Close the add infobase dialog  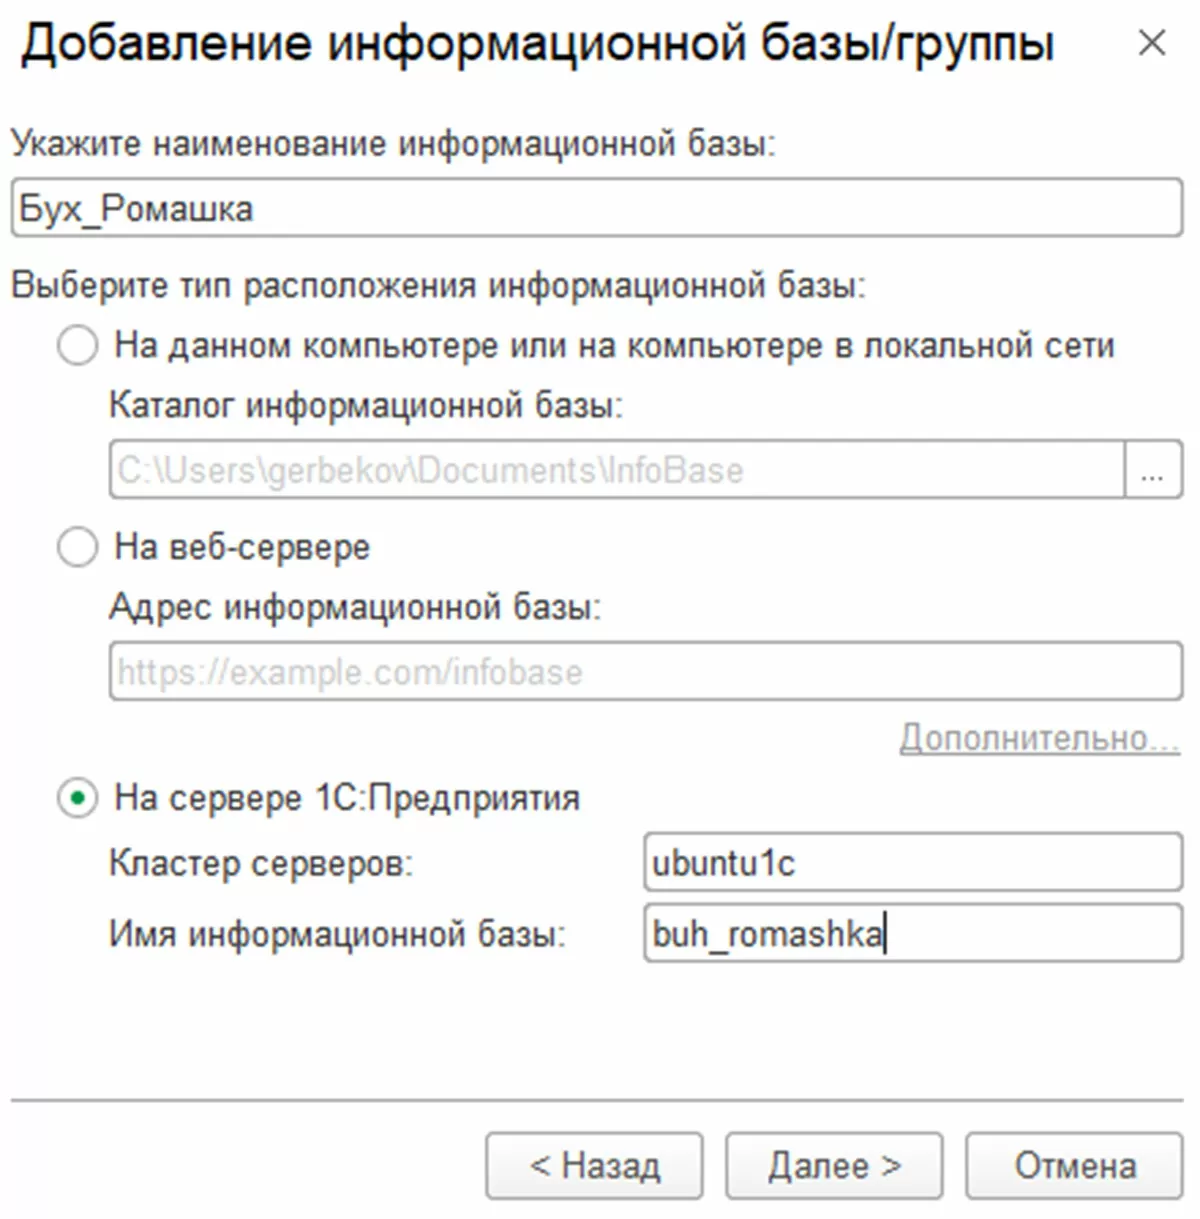tap(1152, 43)
